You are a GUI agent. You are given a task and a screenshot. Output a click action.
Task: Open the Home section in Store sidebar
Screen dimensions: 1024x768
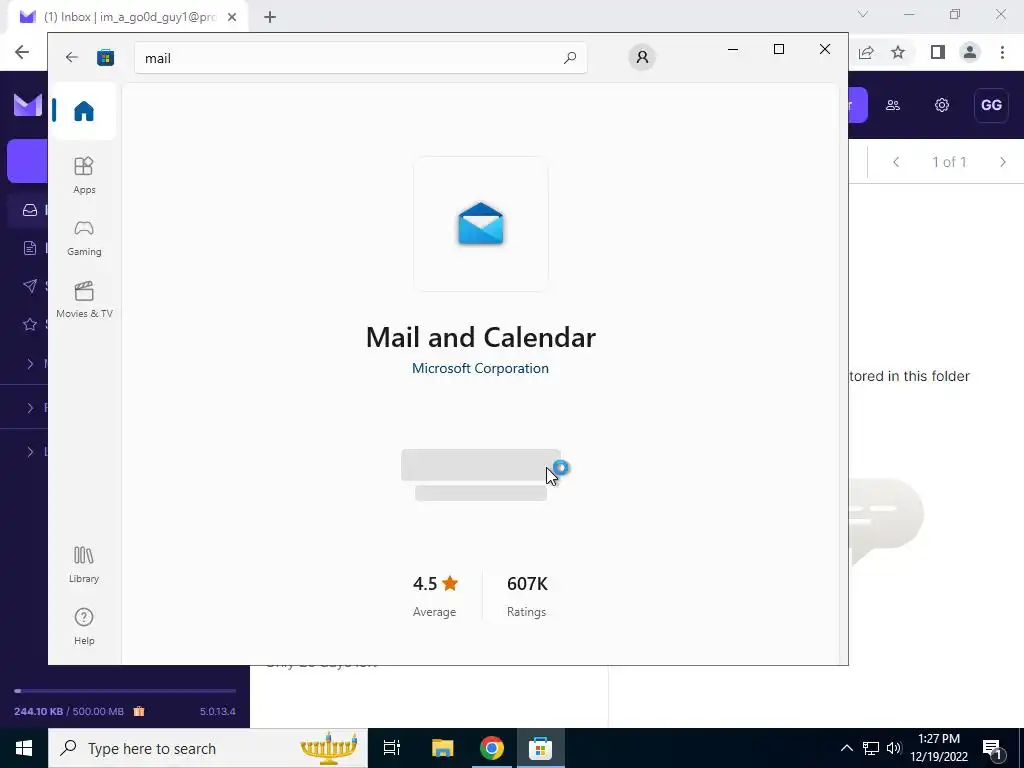[x=84, y=111]
